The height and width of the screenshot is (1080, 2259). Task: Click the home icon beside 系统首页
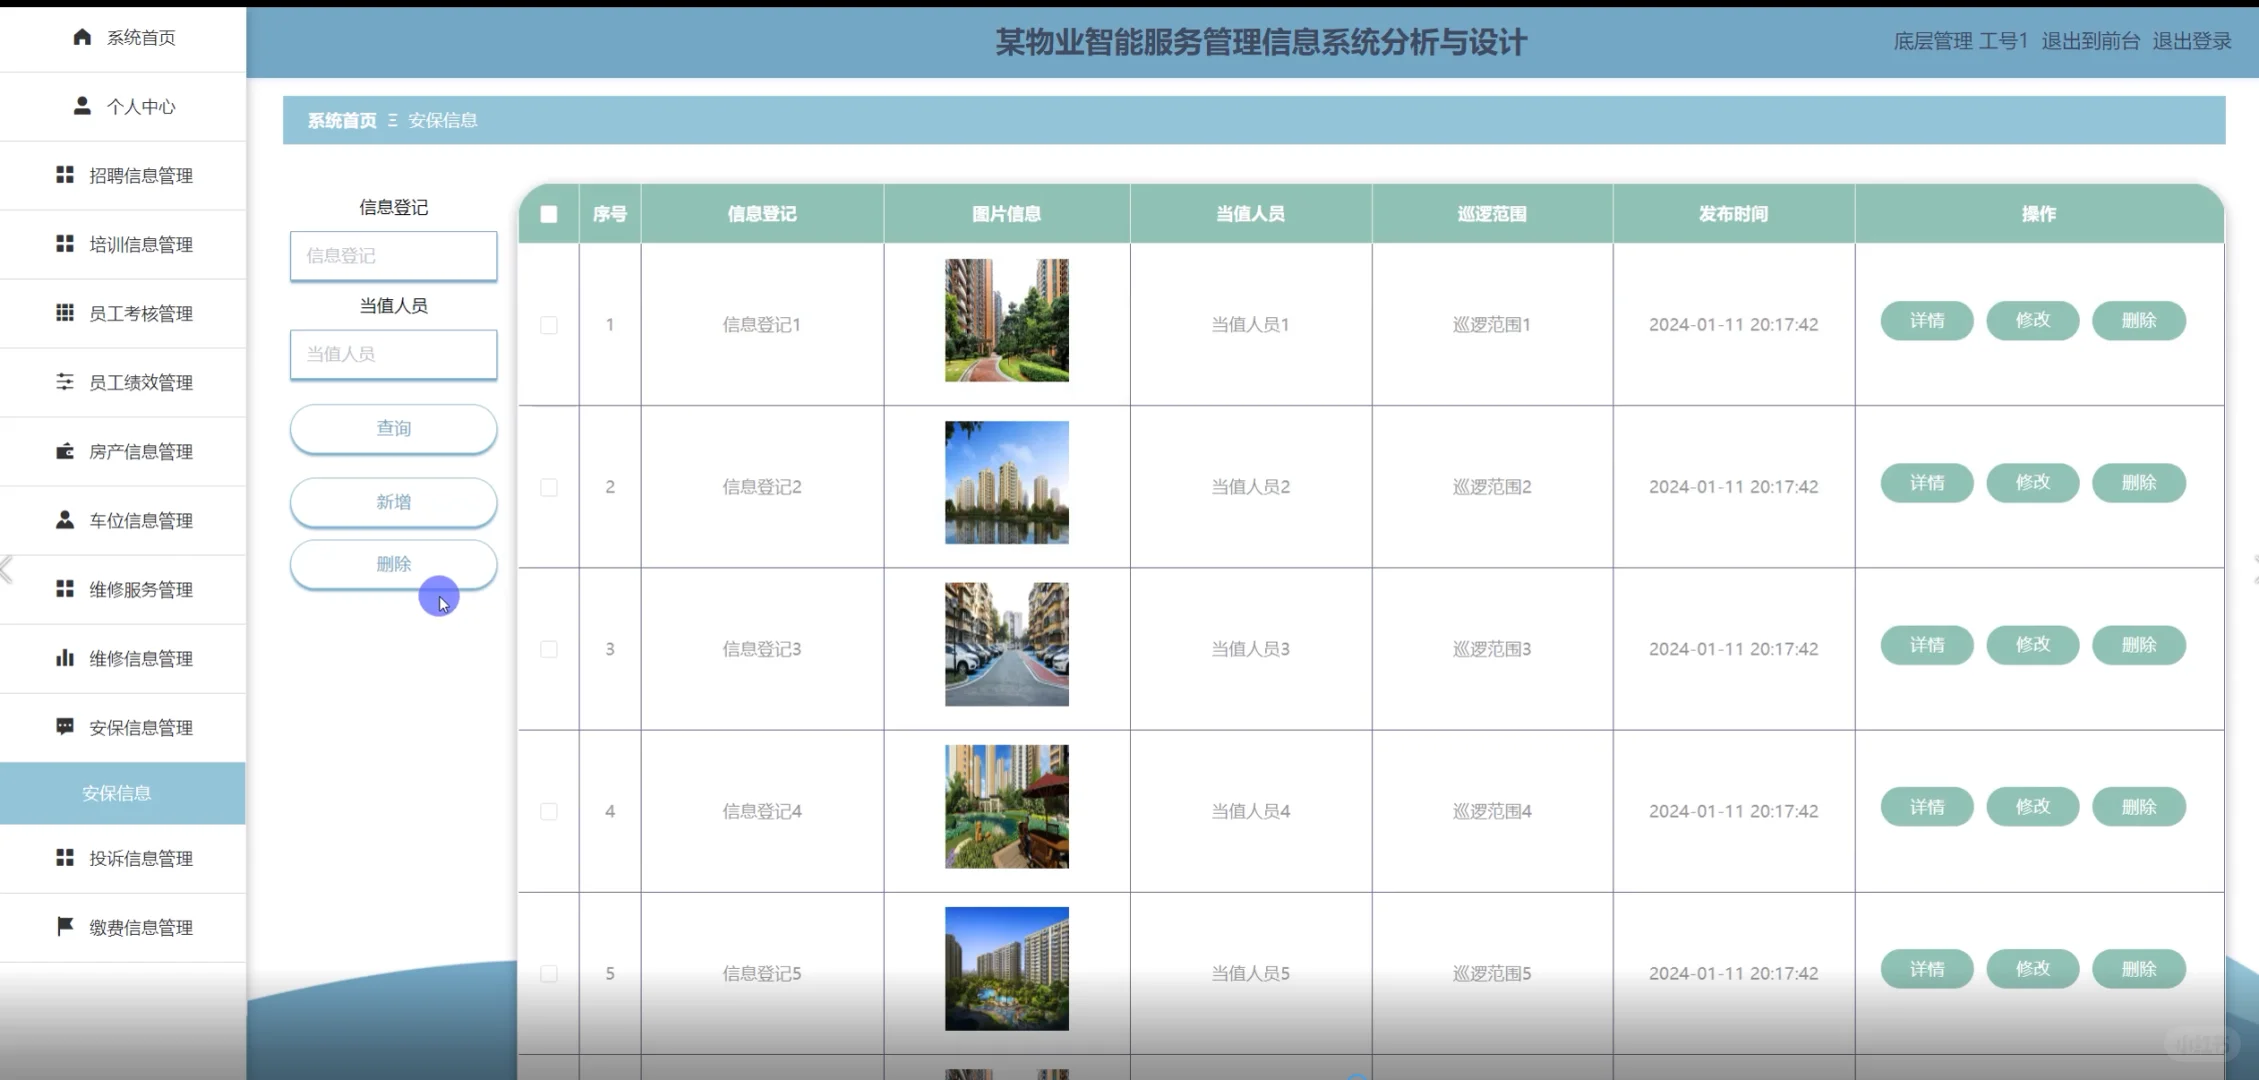82,37
